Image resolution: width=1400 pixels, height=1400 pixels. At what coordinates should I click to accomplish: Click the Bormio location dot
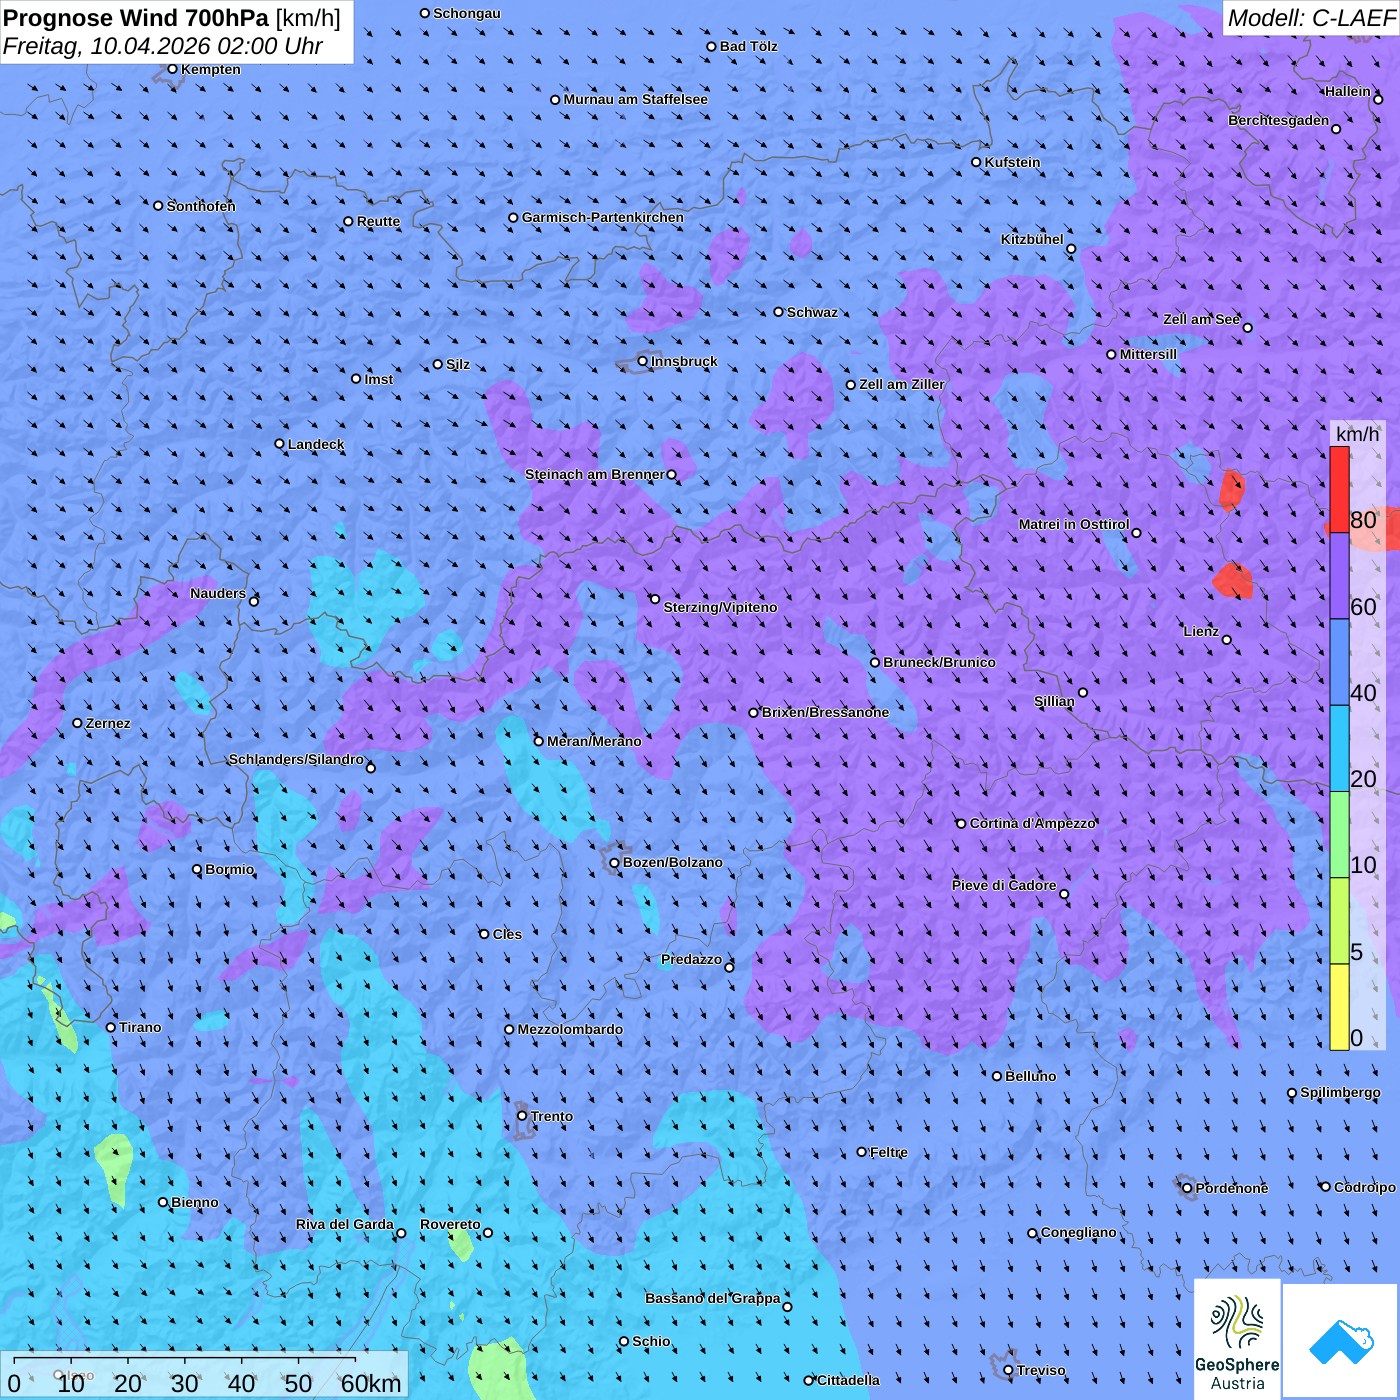coord(197,869)
